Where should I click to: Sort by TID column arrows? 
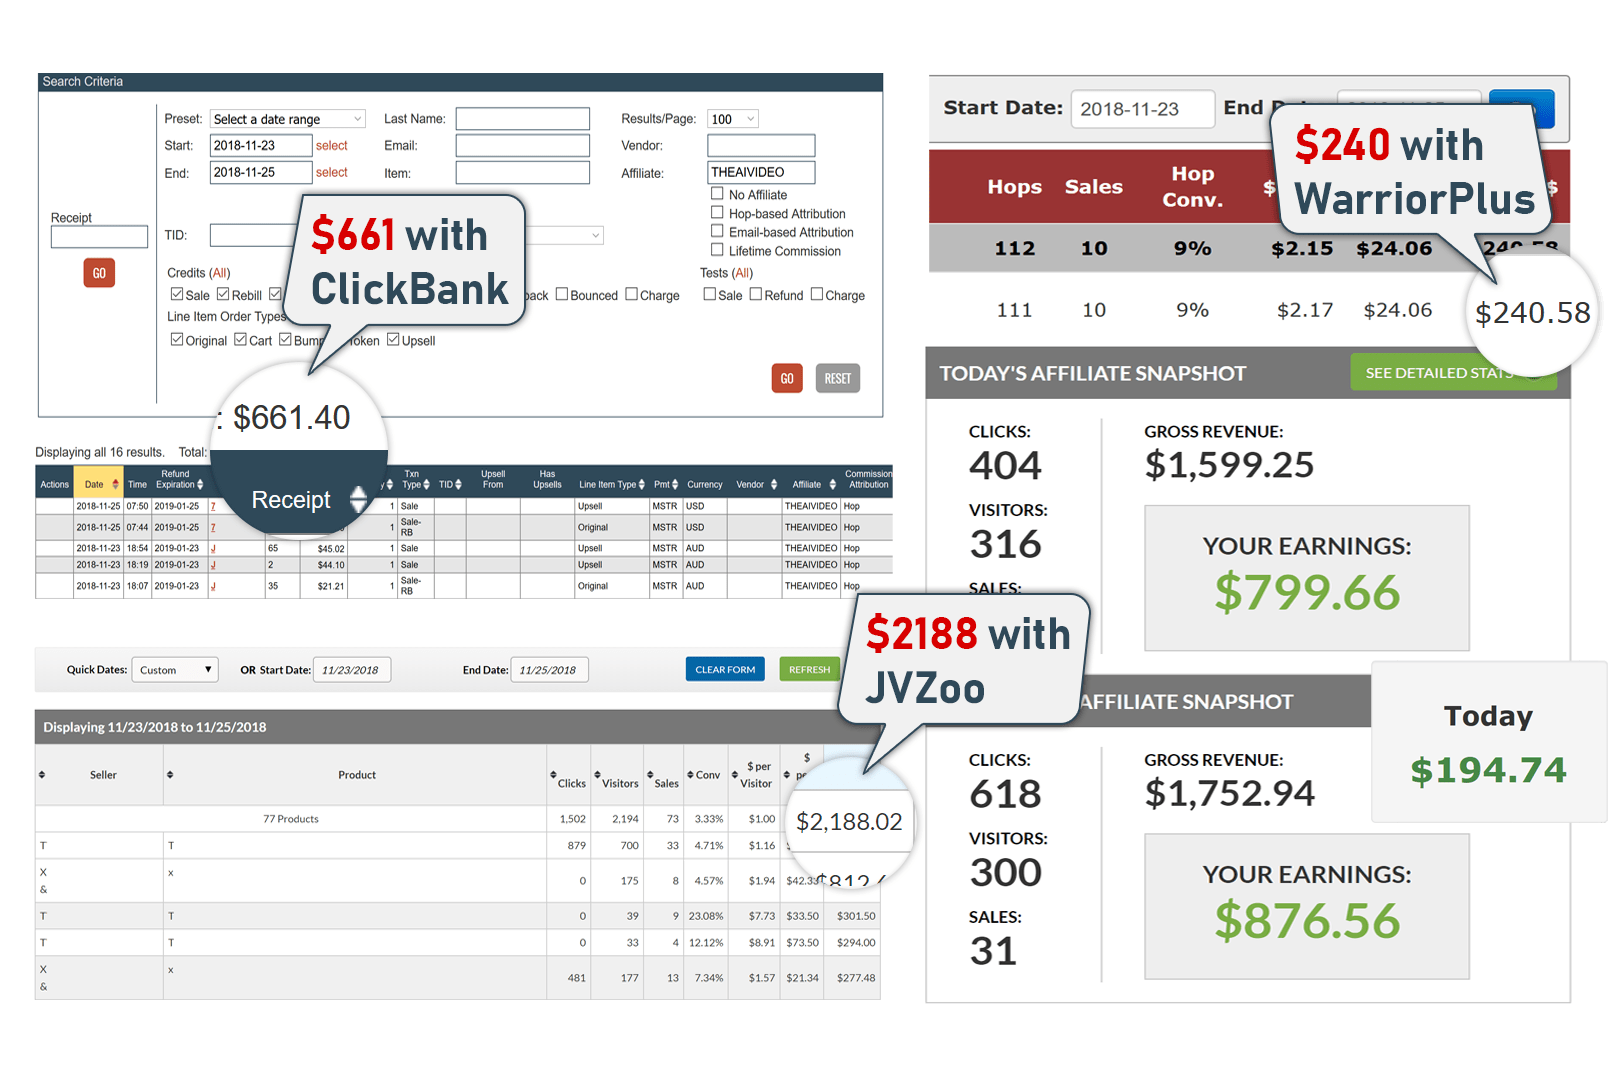[458, 484]
